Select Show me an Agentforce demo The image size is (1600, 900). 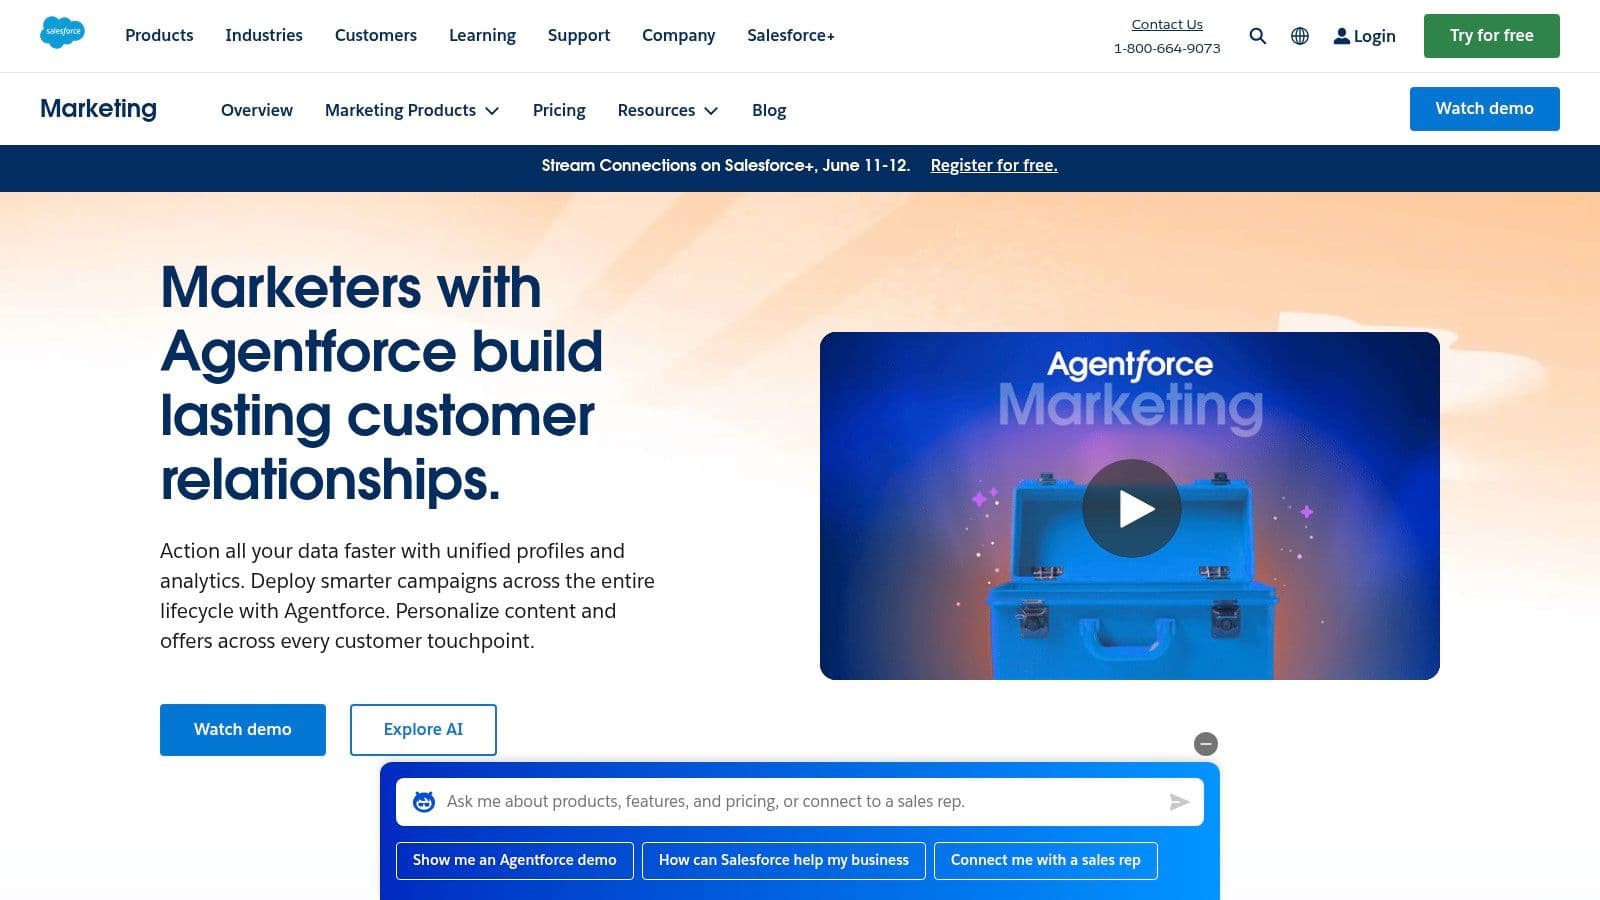515,861
